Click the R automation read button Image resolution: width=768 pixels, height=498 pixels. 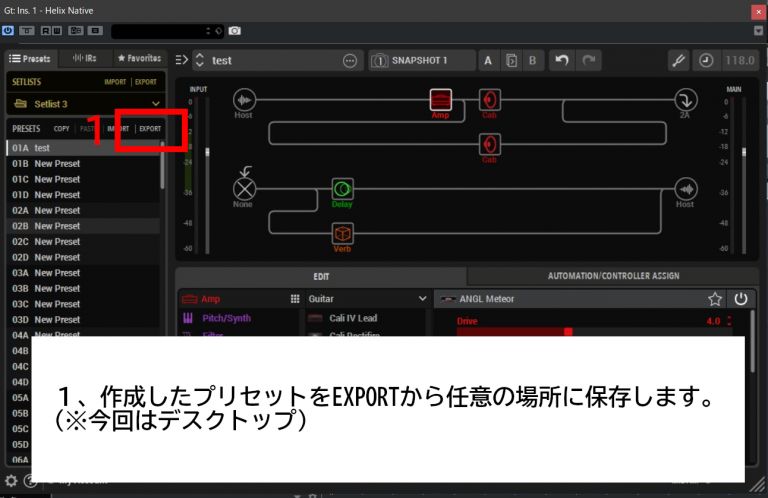(x=46, y=30)
